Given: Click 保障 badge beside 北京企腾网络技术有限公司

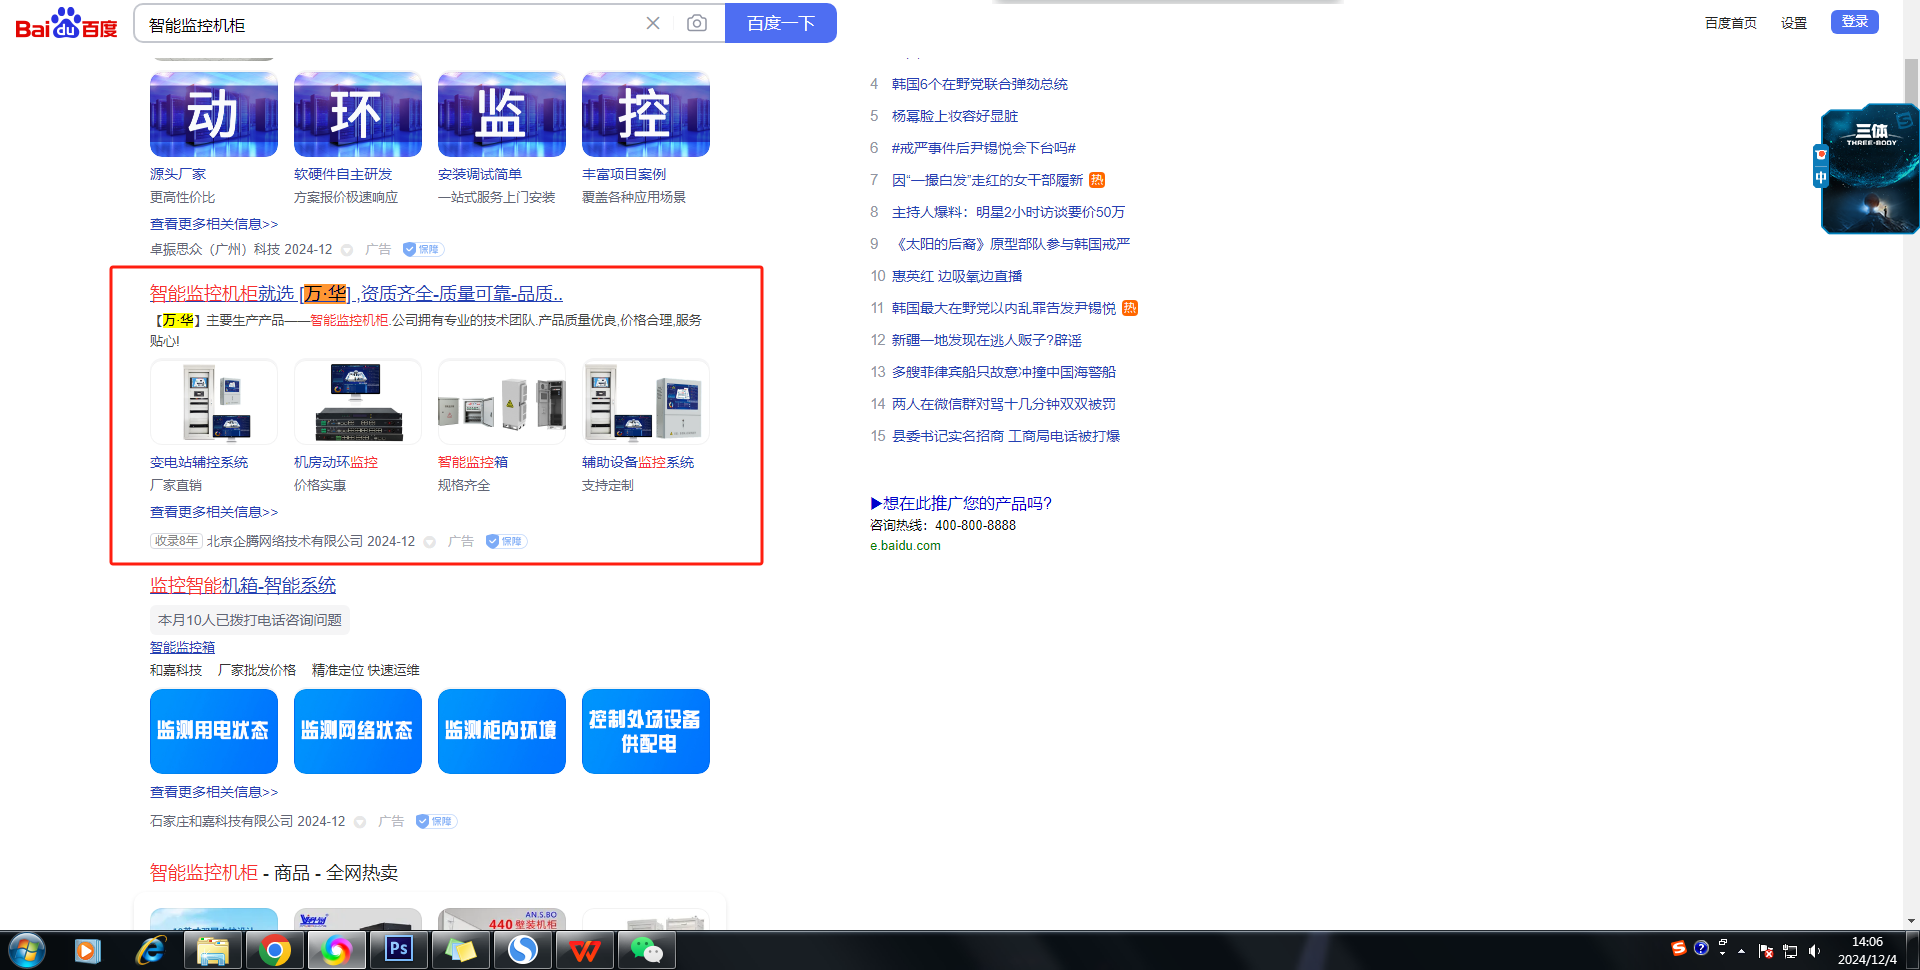Looking at the screenshot, I should coord(506,541).
